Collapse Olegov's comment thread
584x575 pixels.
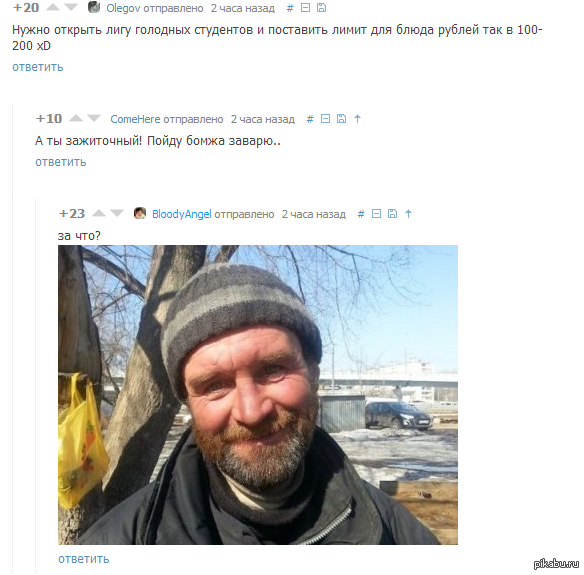[305, 8]
